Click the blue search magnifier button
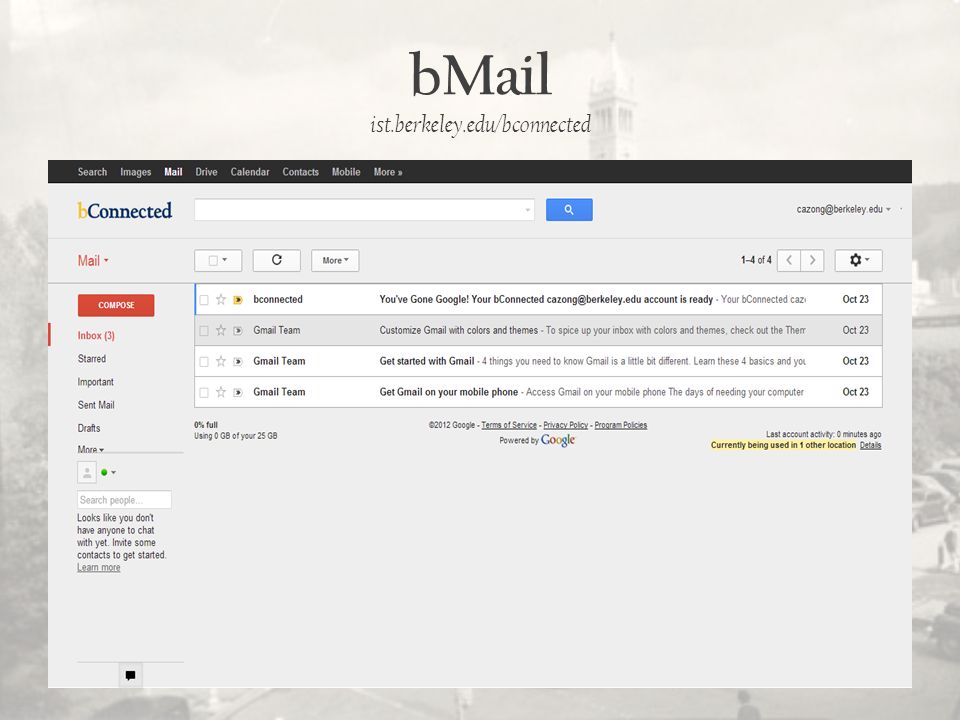 click(x=569, y=209)
